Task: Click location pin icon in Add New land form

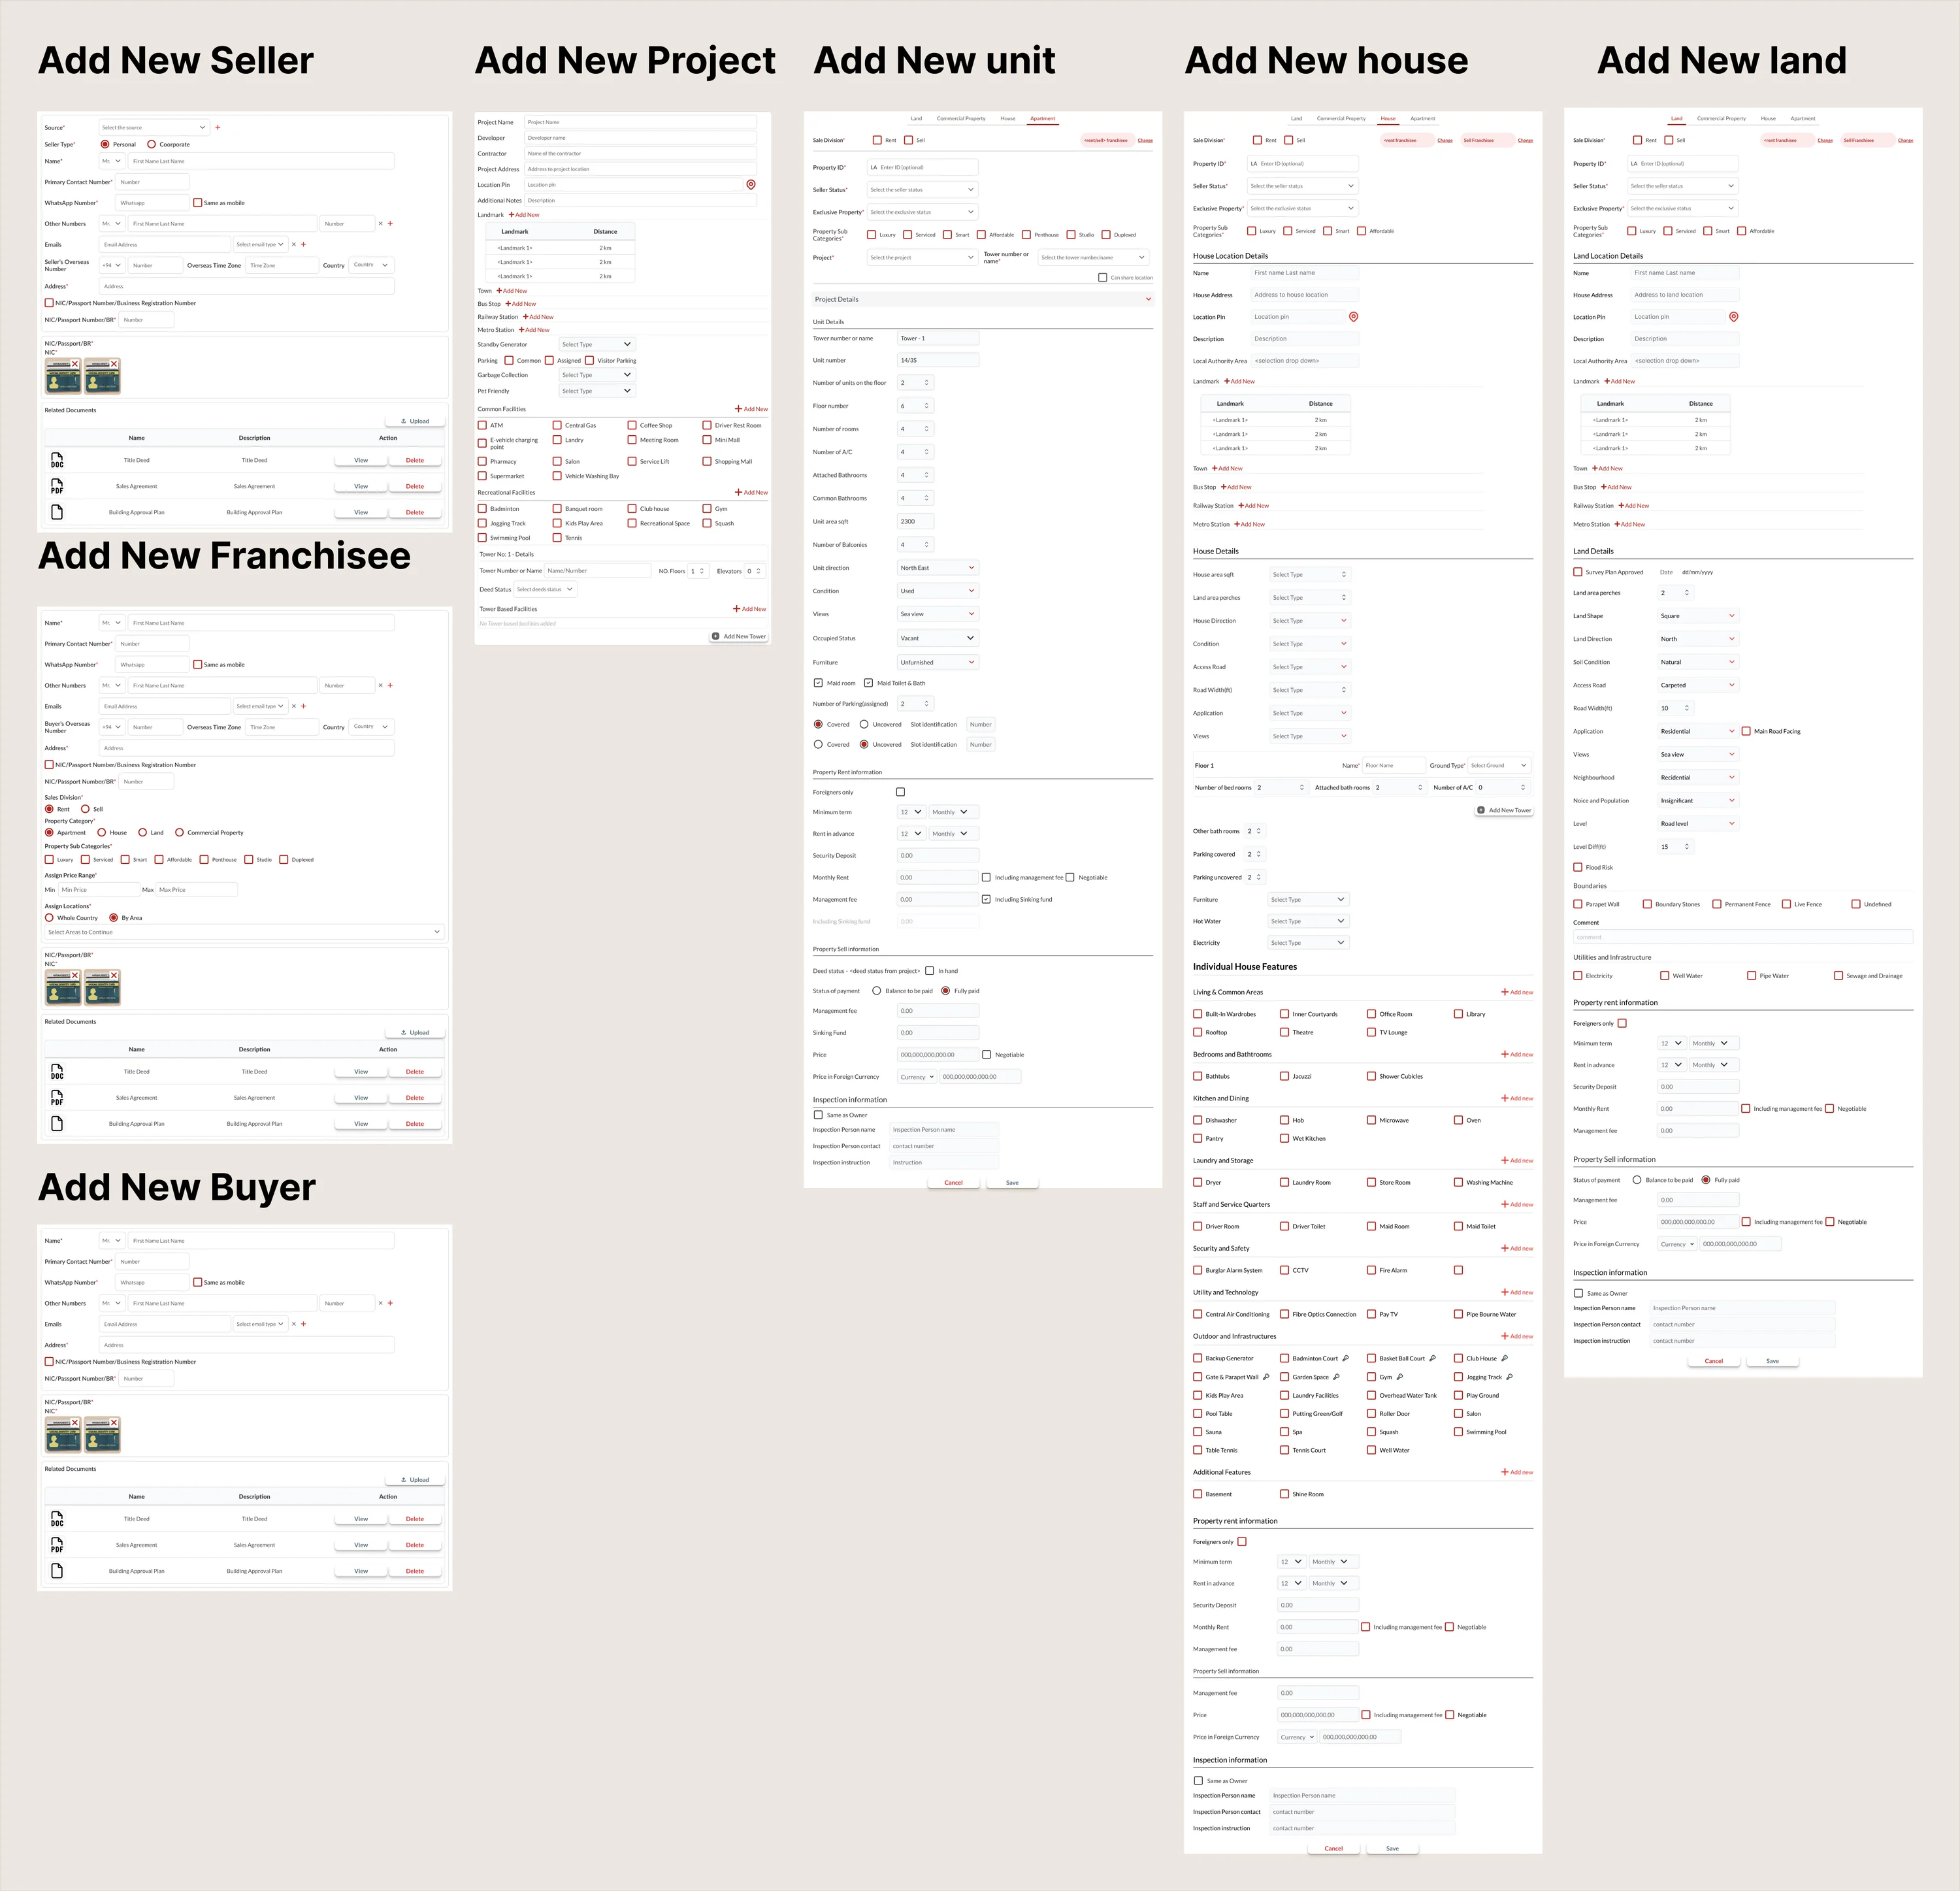Action: 1733,316
